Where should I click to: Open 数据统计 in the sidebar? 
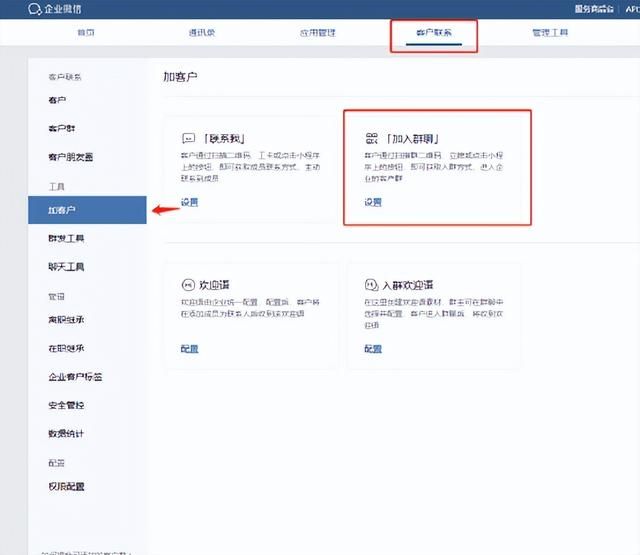tap(66, 433)
